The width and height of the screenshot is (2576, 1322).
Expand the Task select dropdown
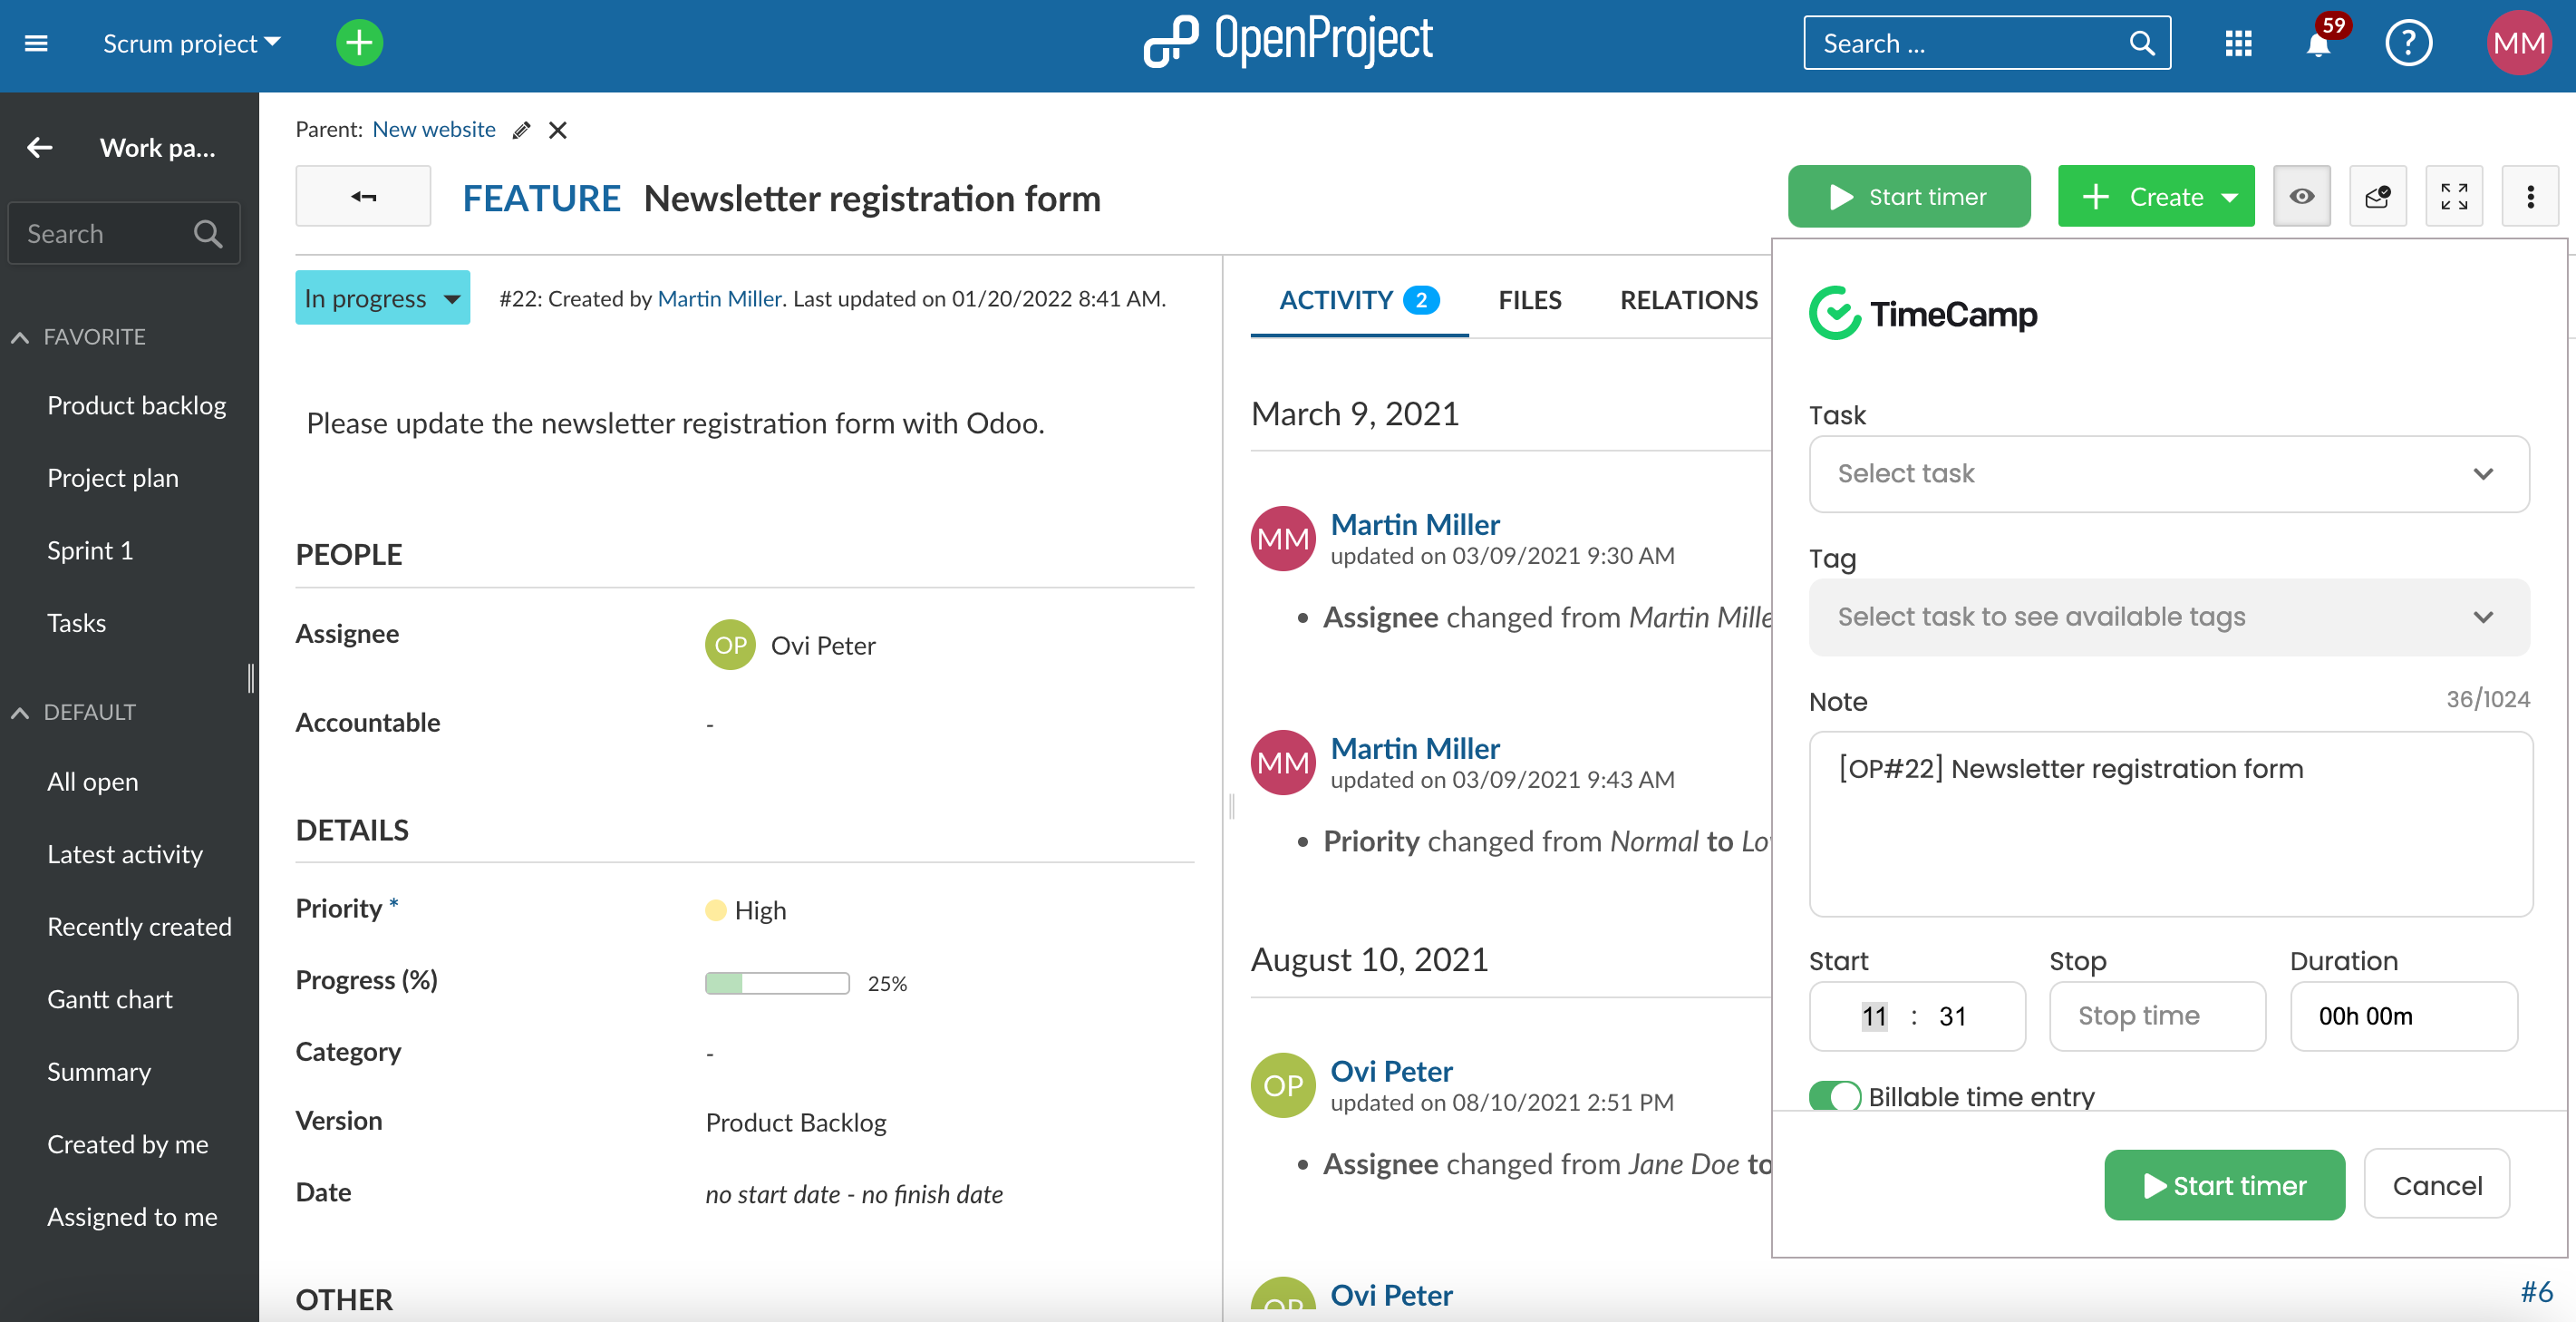2168,472
